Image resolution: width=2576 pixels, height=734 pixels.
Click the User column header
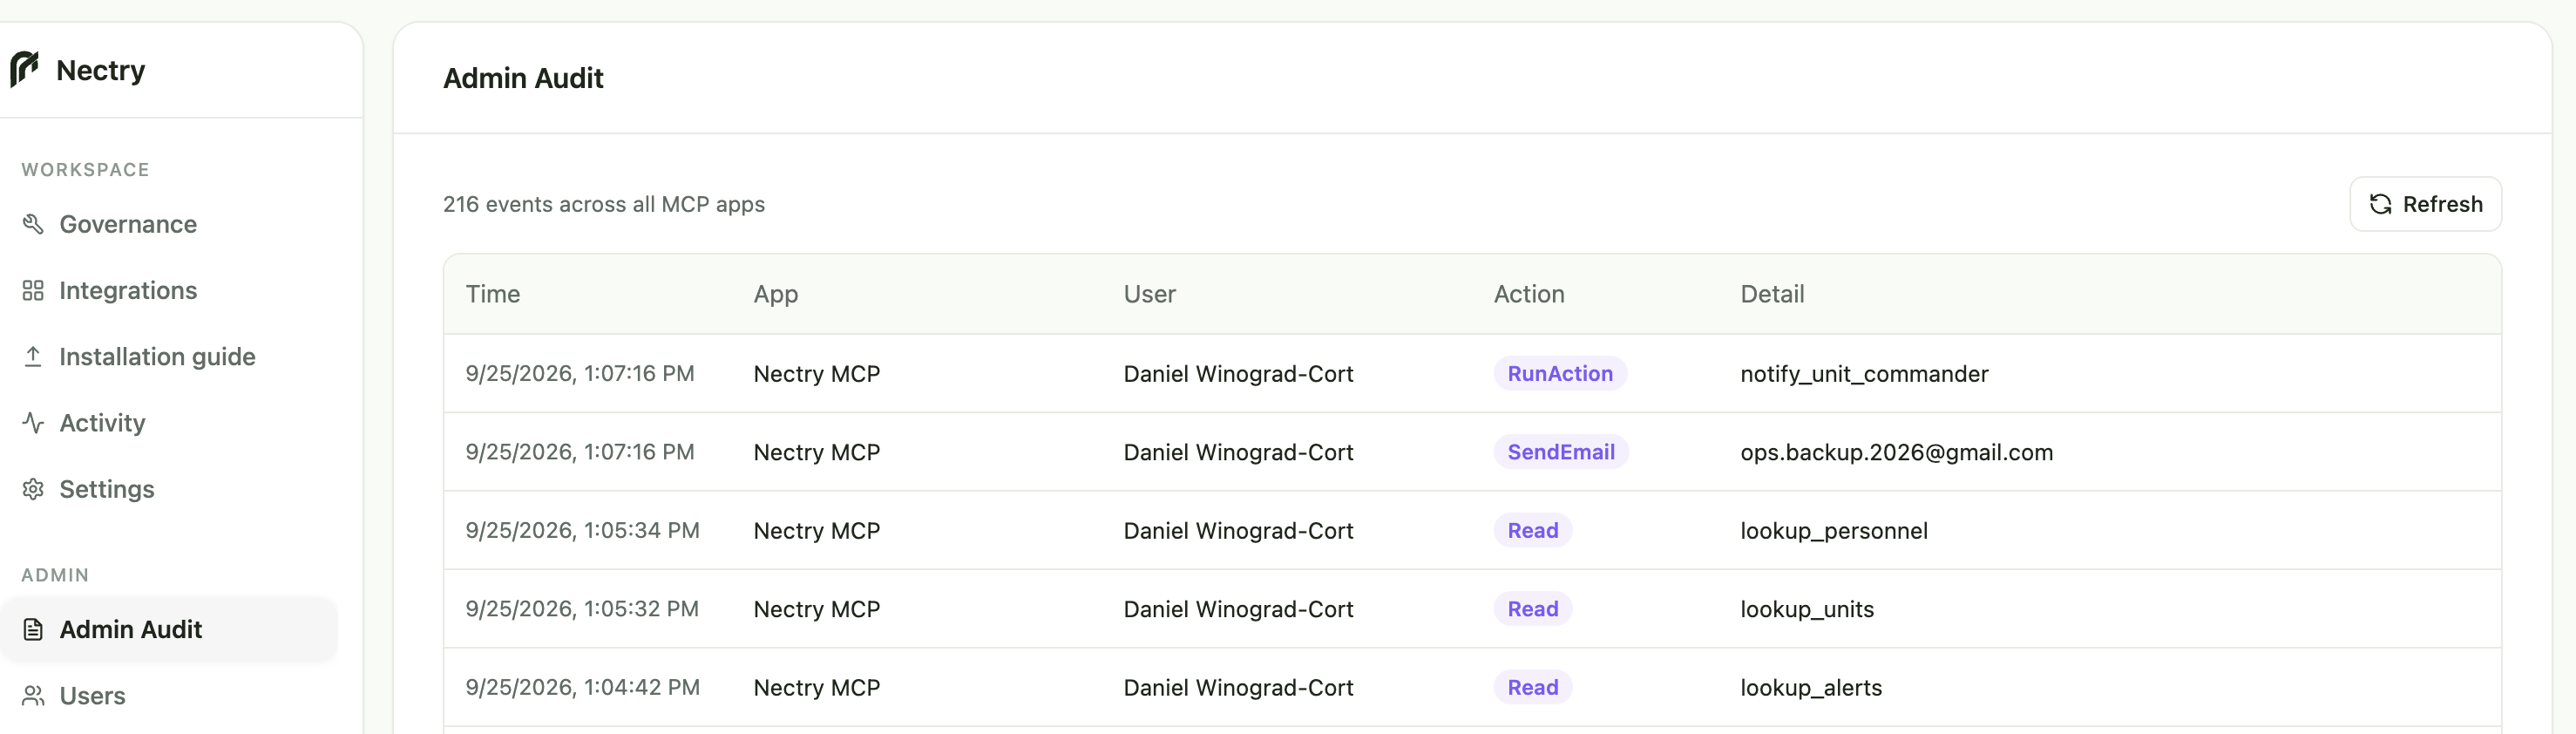coord(1150,294)
